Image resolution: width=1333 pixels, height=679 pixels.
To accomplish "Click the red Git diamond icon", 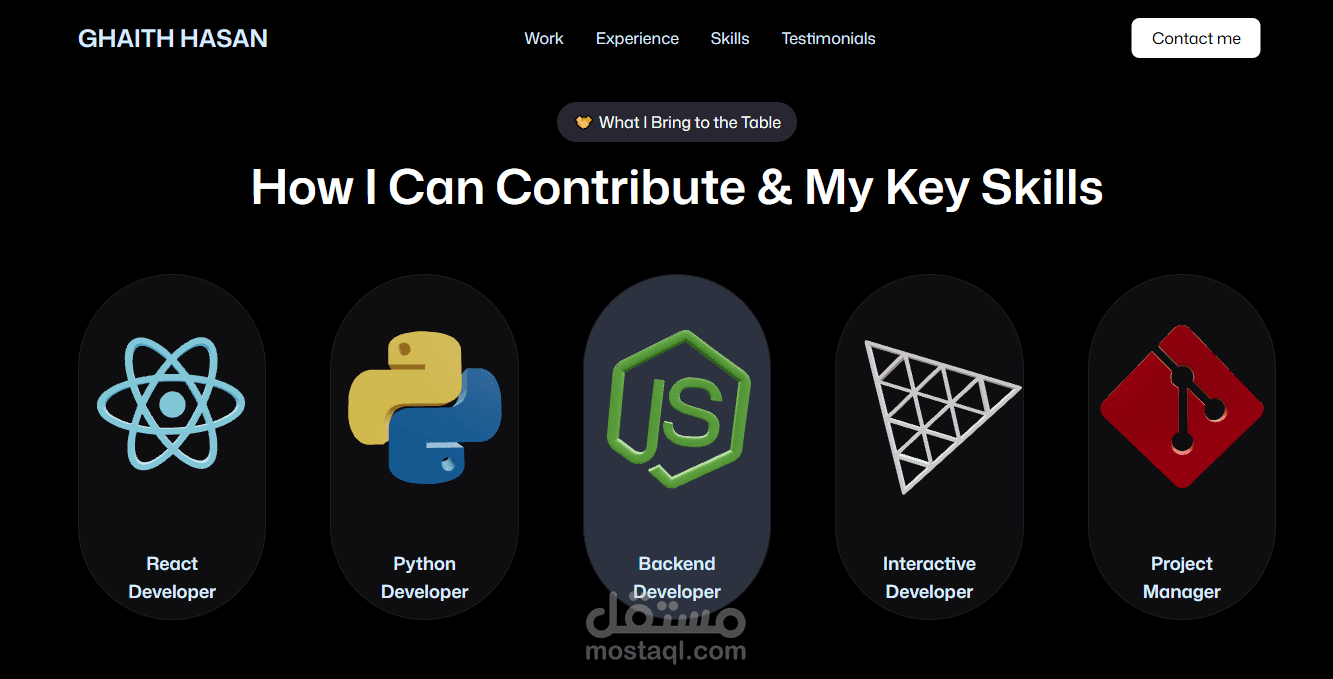I will pos(1182,405).
